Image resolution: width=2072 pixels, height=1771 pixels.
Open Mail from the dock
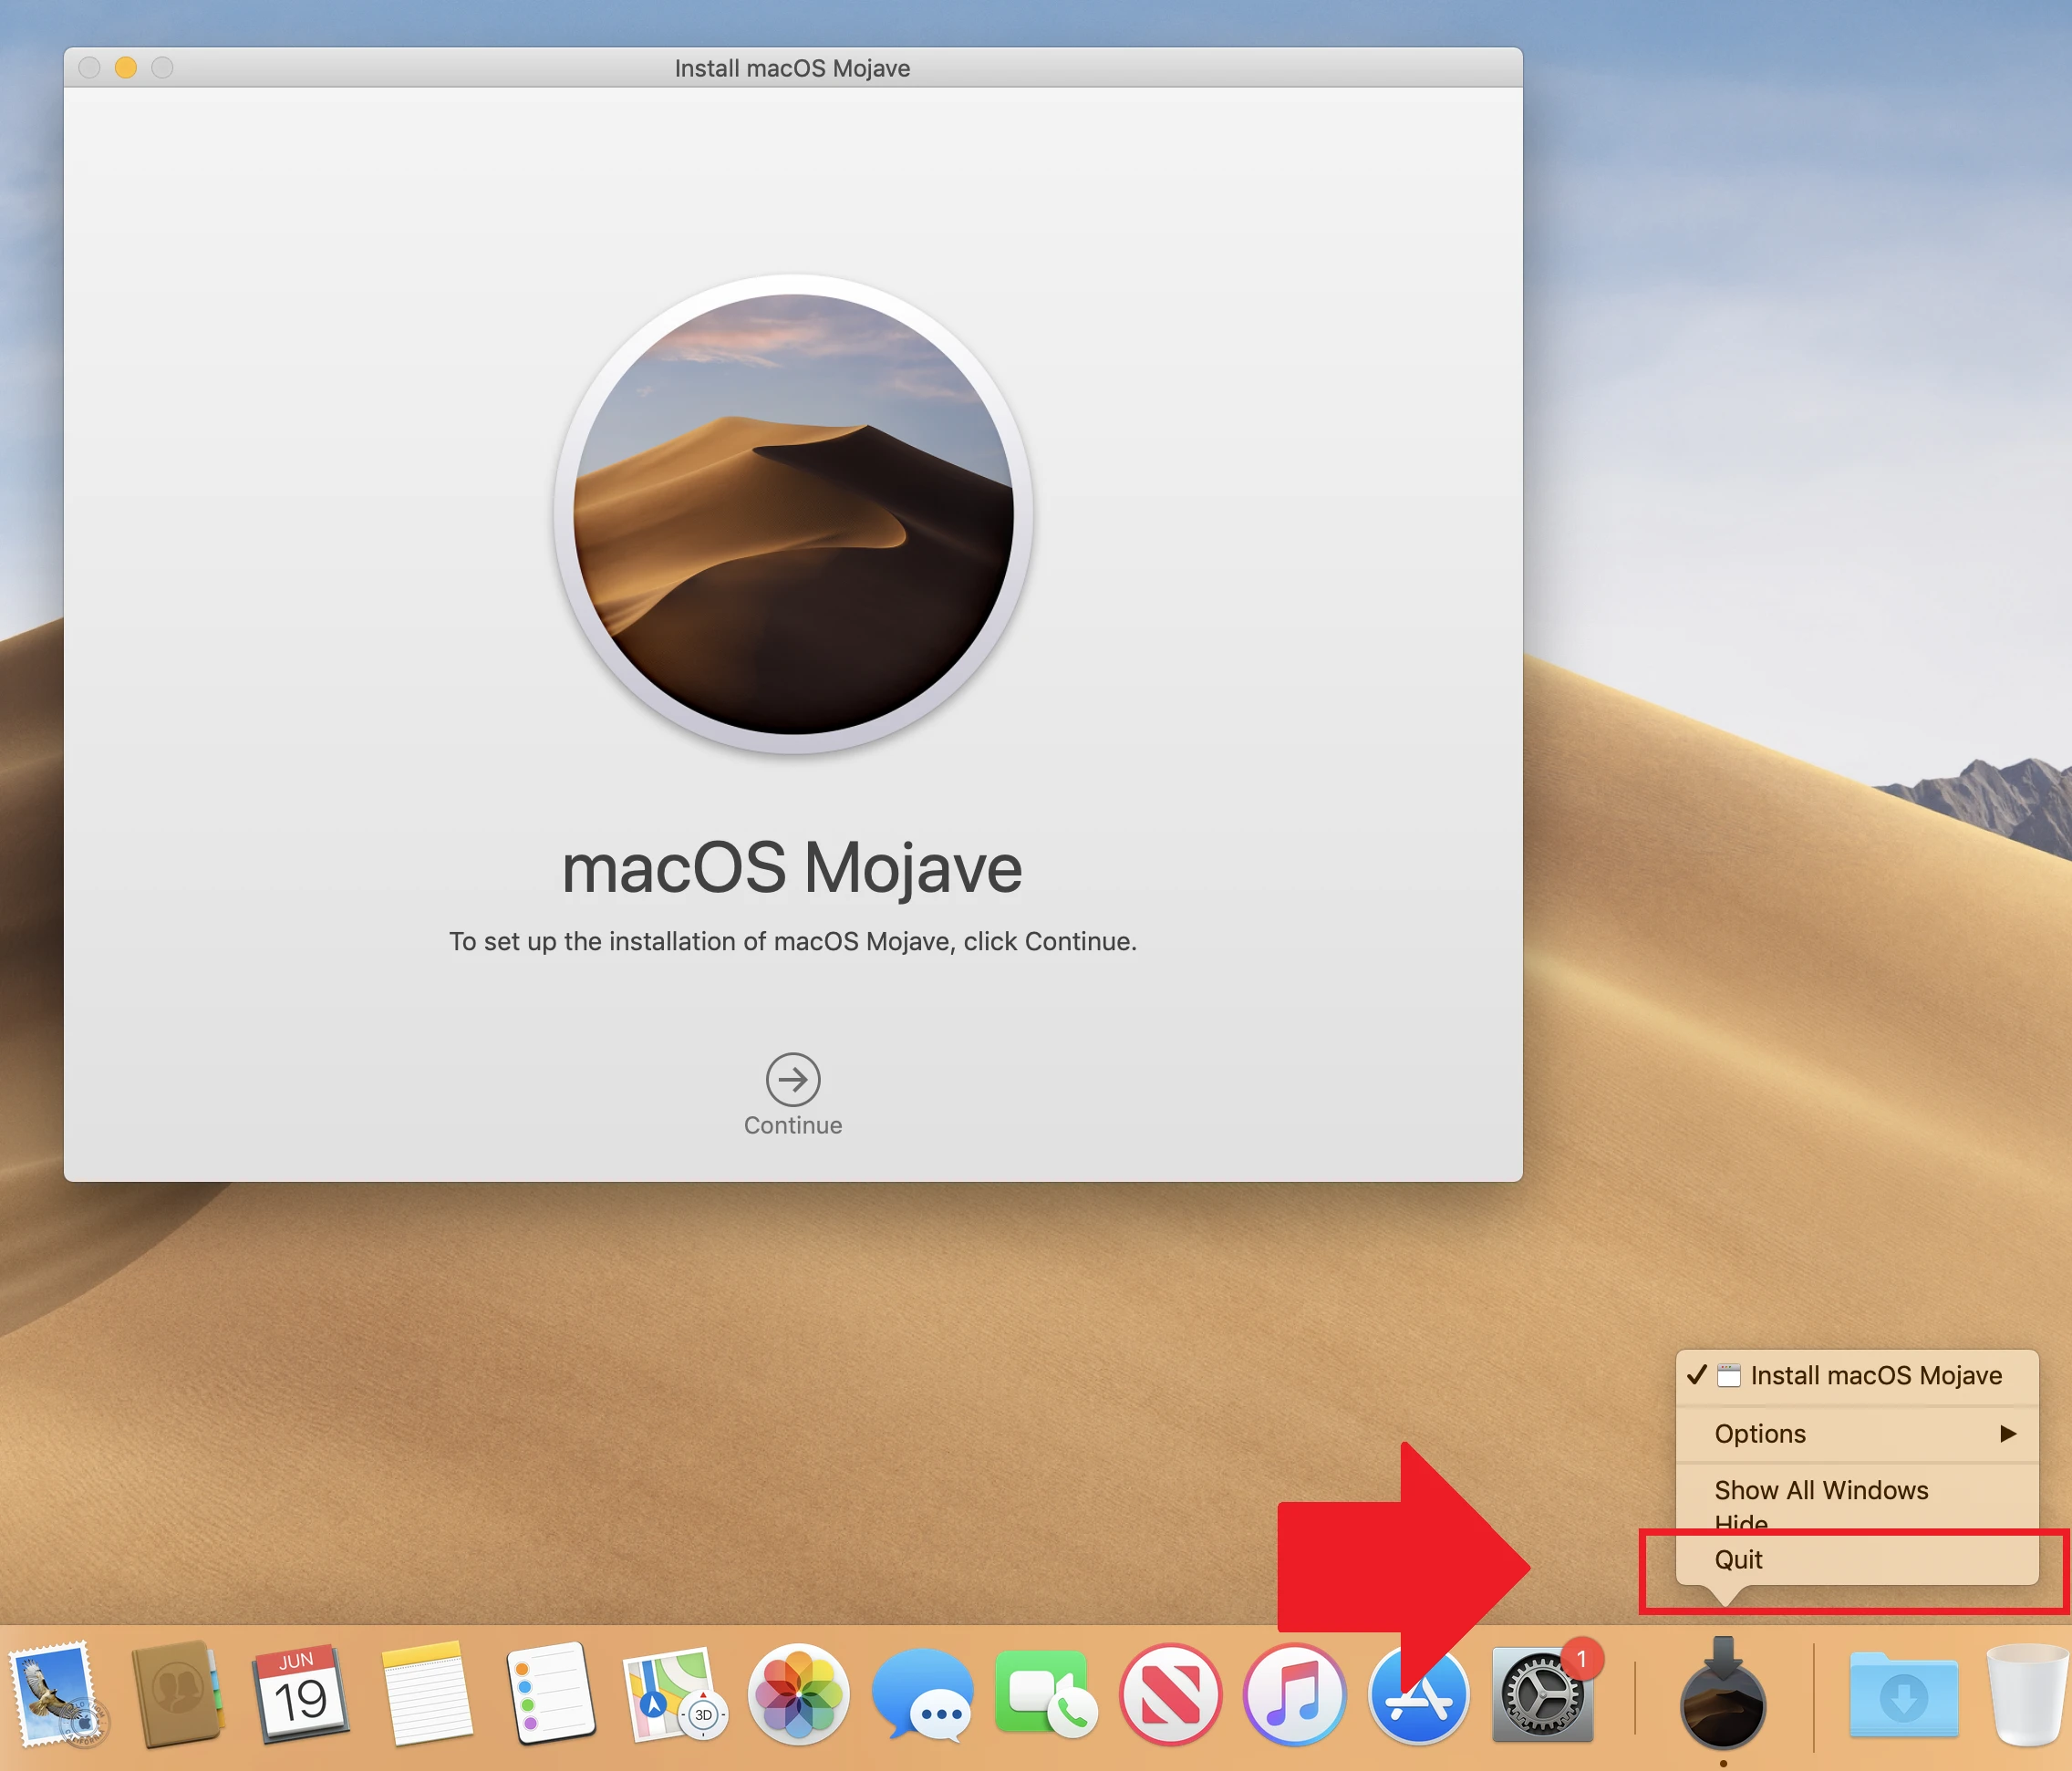[x=56, y=1694]
